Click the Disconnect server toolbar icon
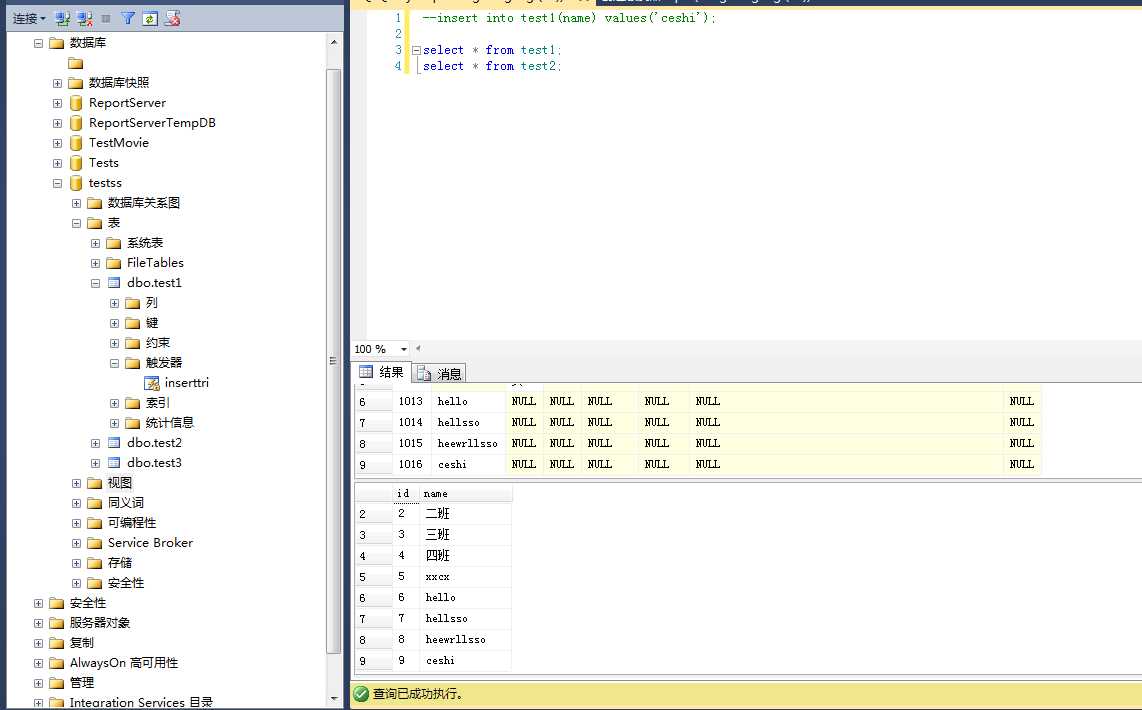Screen dimensions: 1142x710 pyautogui.click(x=84, y=18)
